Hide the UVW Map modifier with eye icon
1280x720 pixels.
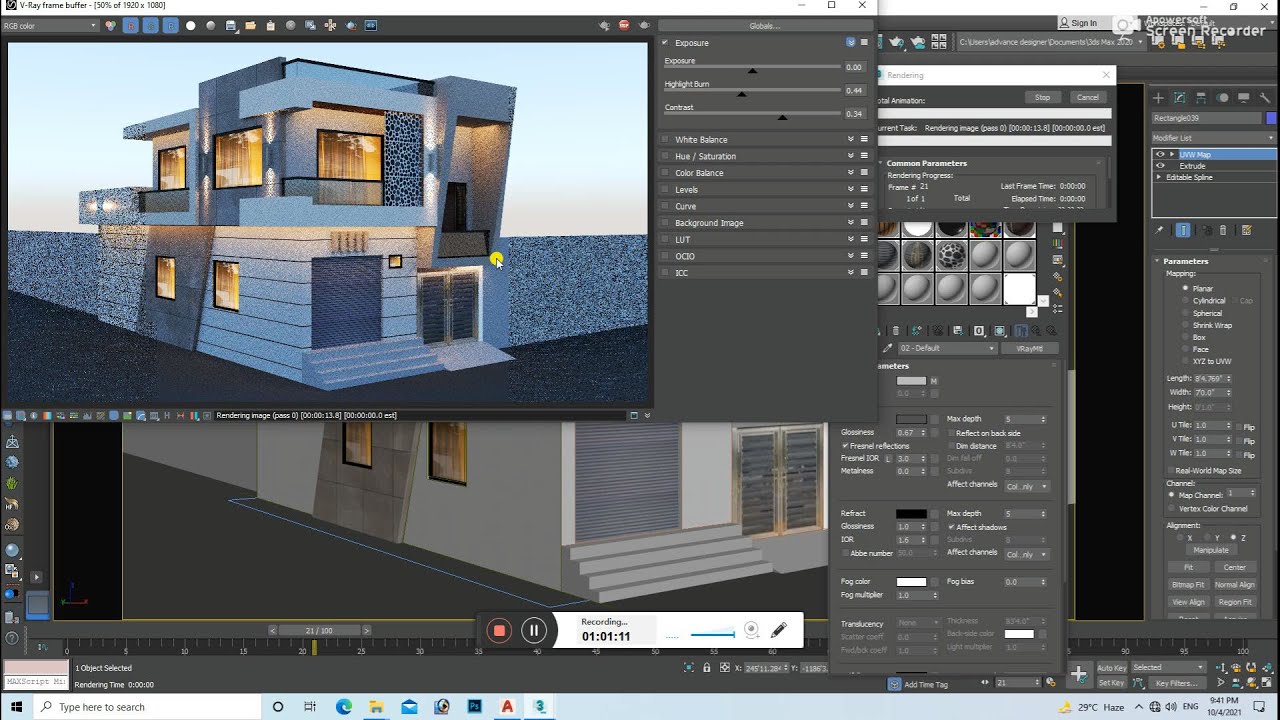pos(1160,154)
